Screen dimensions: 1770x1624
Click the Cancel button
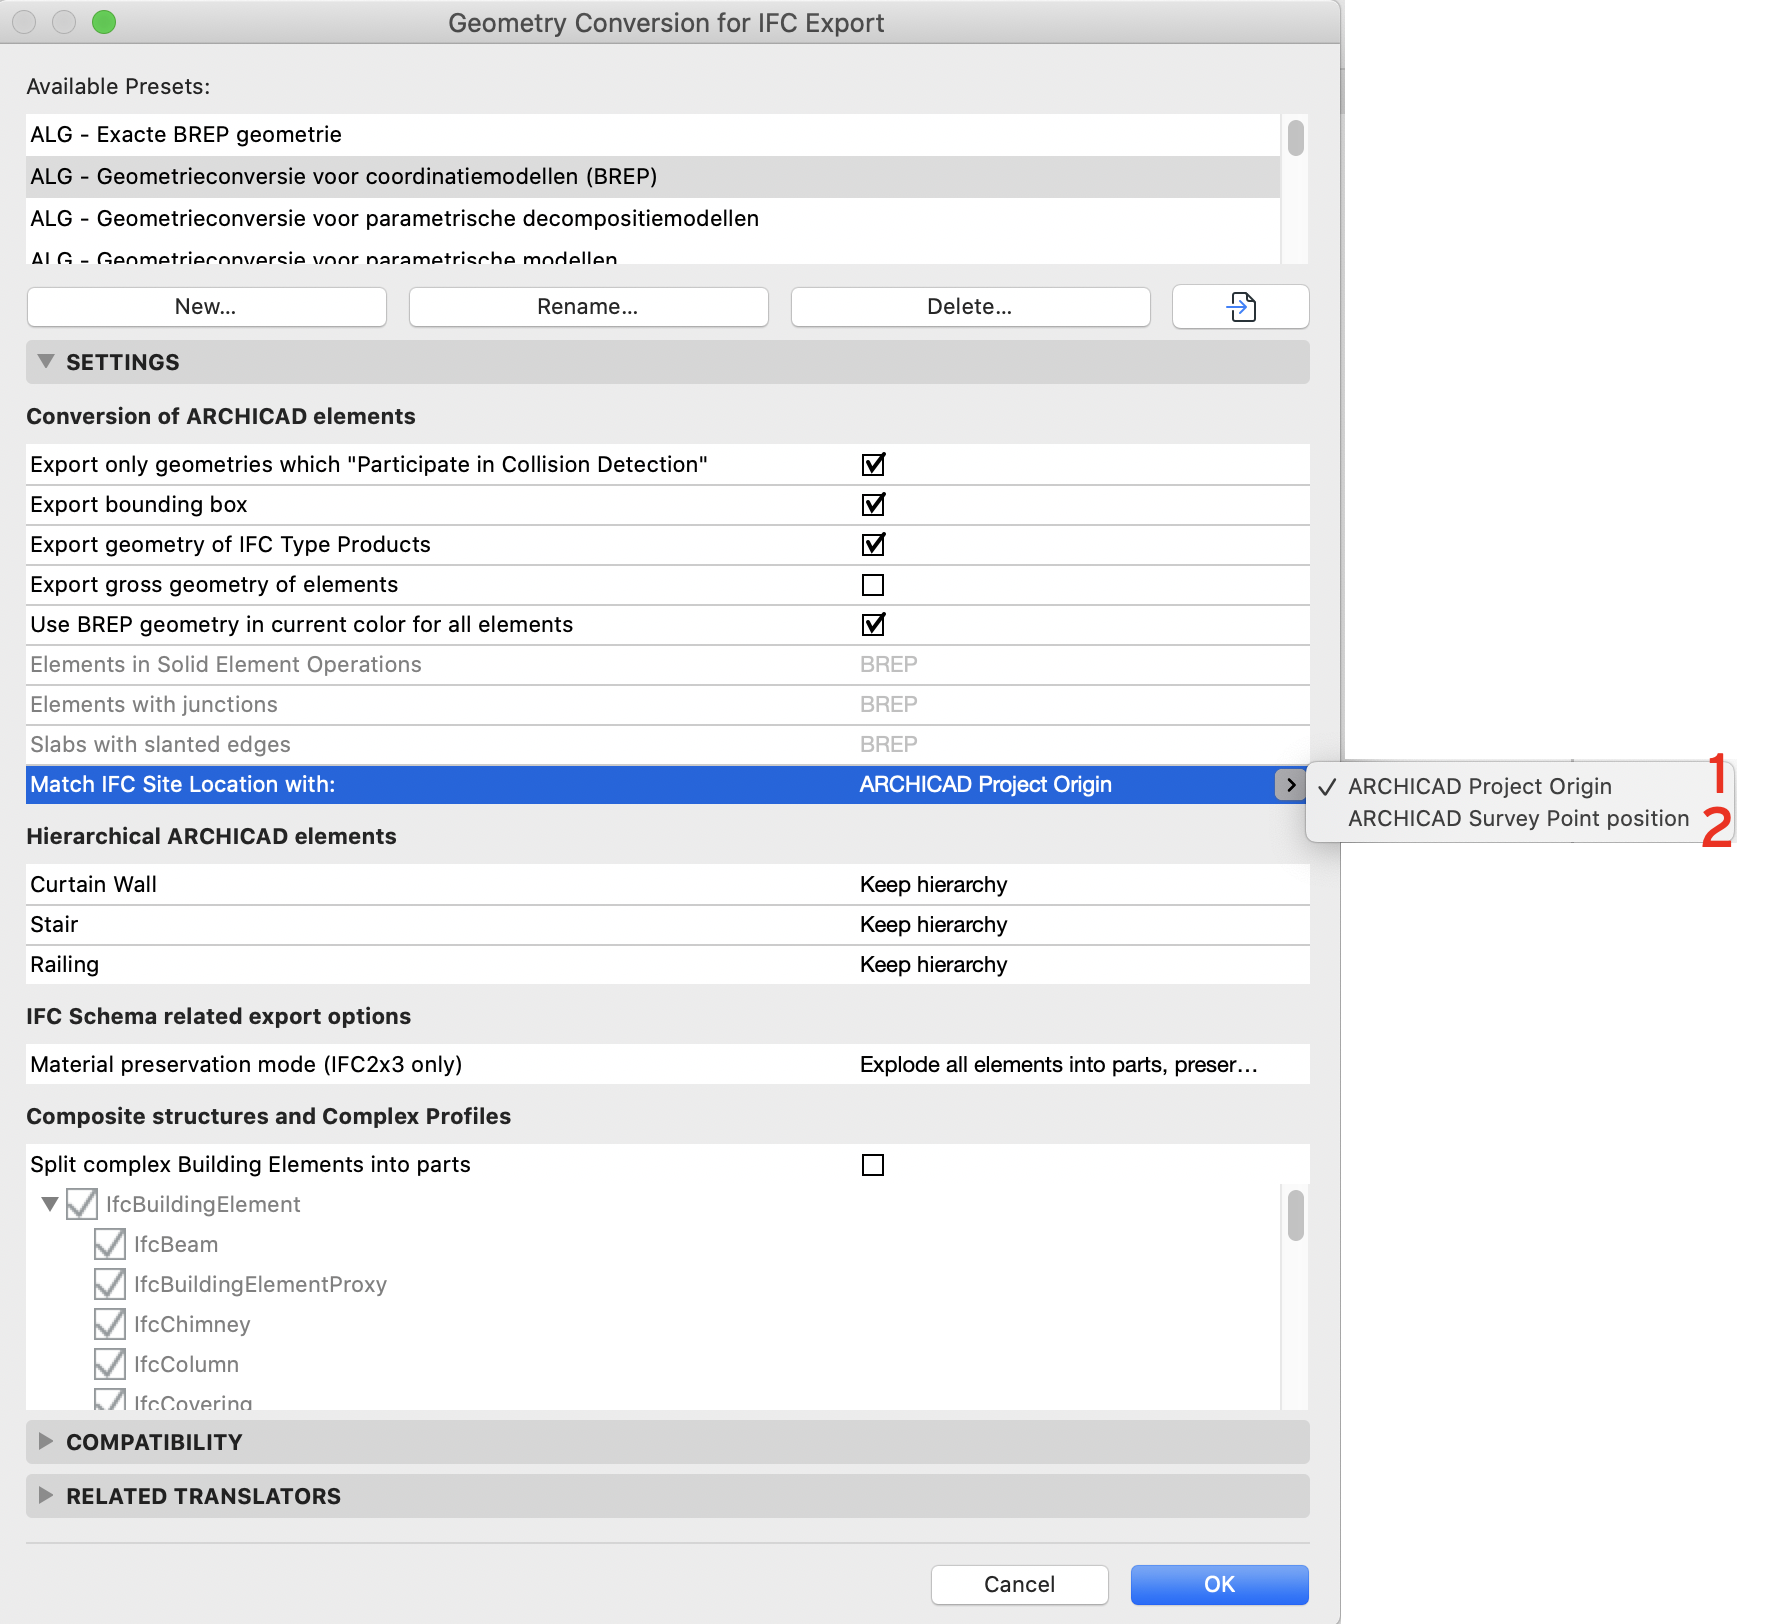(x=1019, y=1585)
